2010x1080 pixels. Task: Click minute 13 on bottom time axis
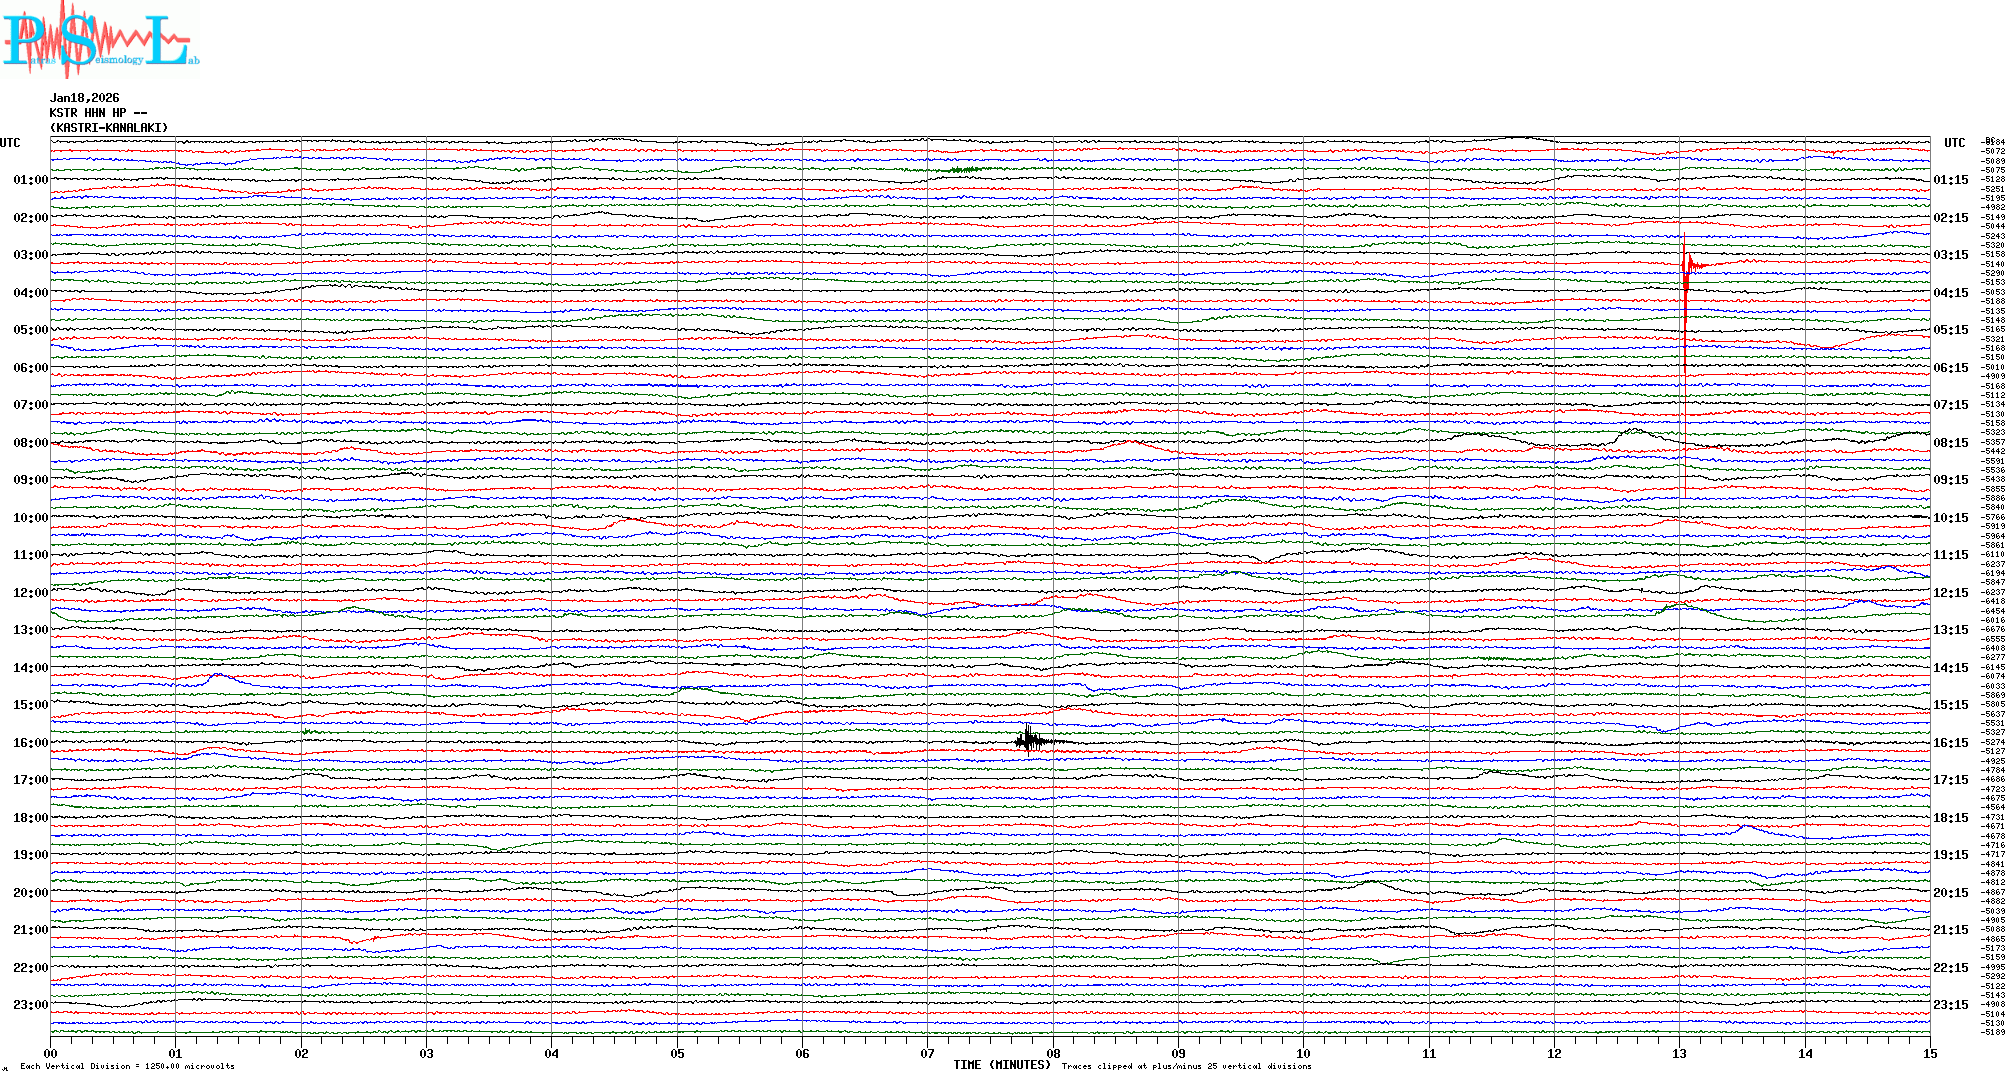[x=1679, y=1053]
